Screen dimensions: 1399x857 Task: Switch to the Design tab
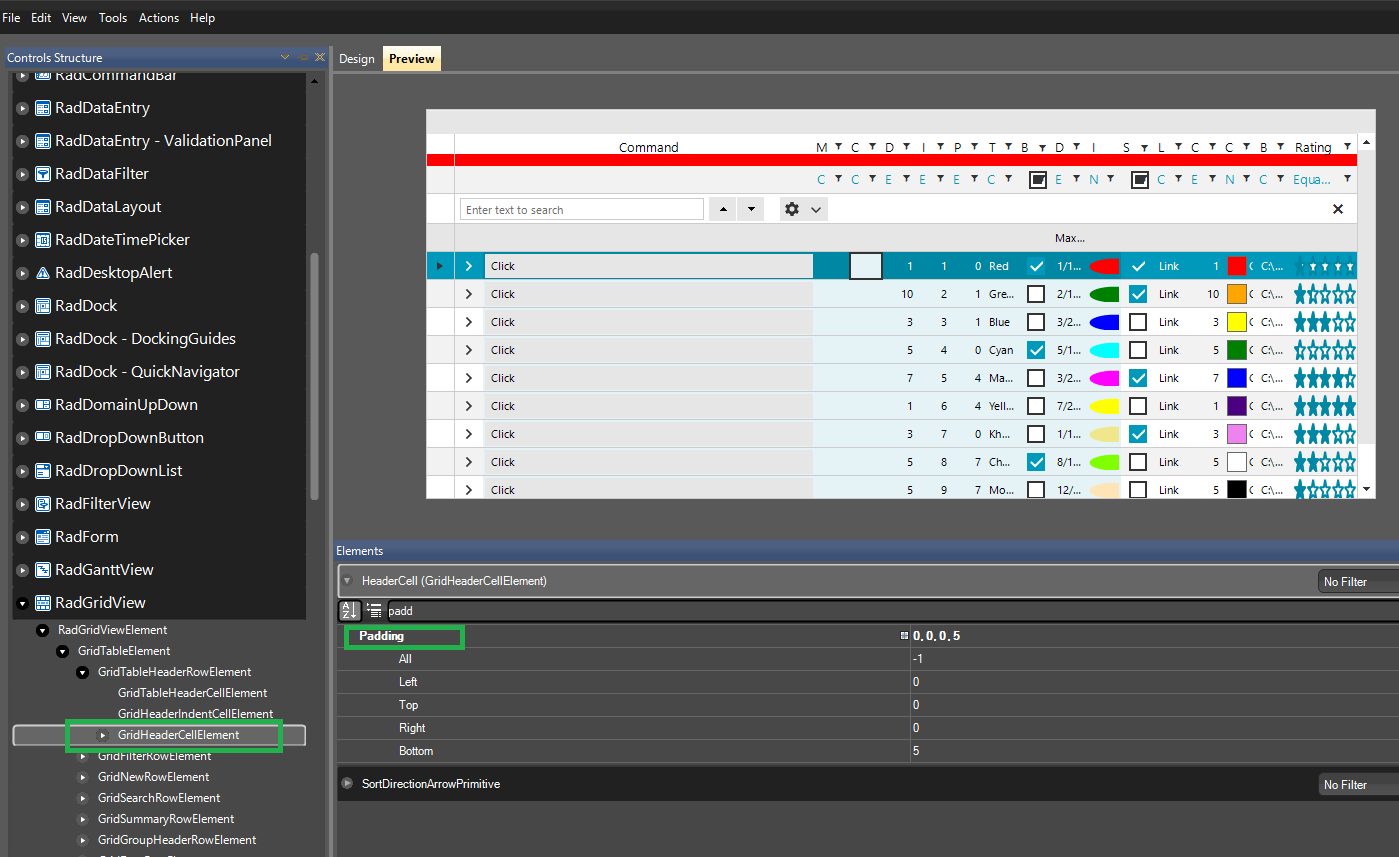tap(356, 59)
